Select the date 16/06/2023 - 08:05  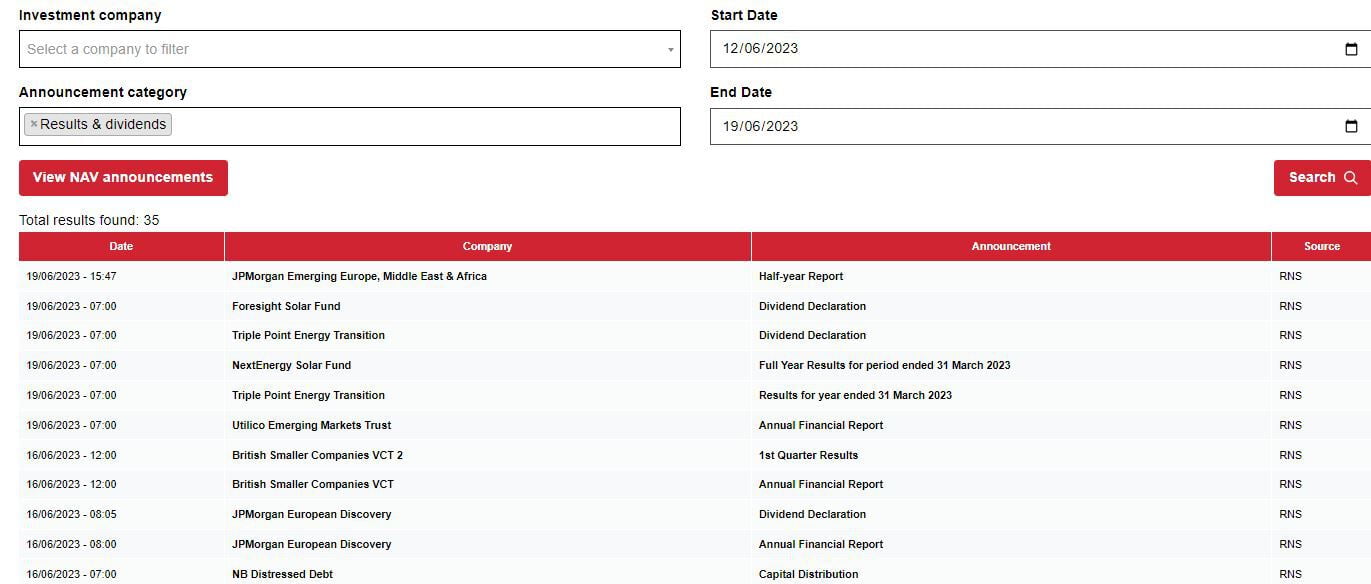pyautogui.click(x=71, y=514)
